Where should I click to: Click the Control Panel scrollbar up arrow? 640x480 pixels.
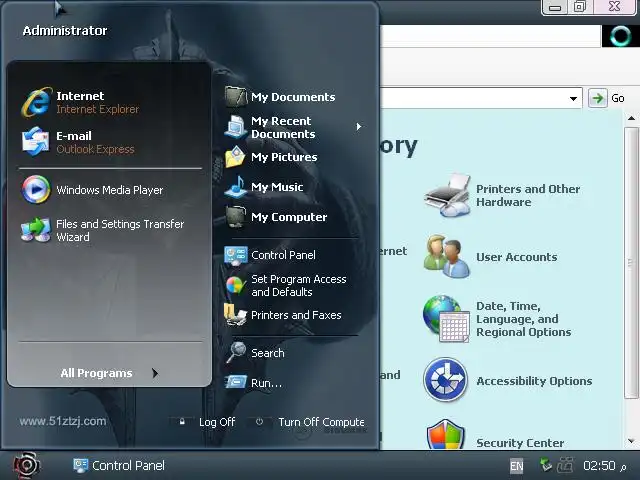tap(631, 118)
